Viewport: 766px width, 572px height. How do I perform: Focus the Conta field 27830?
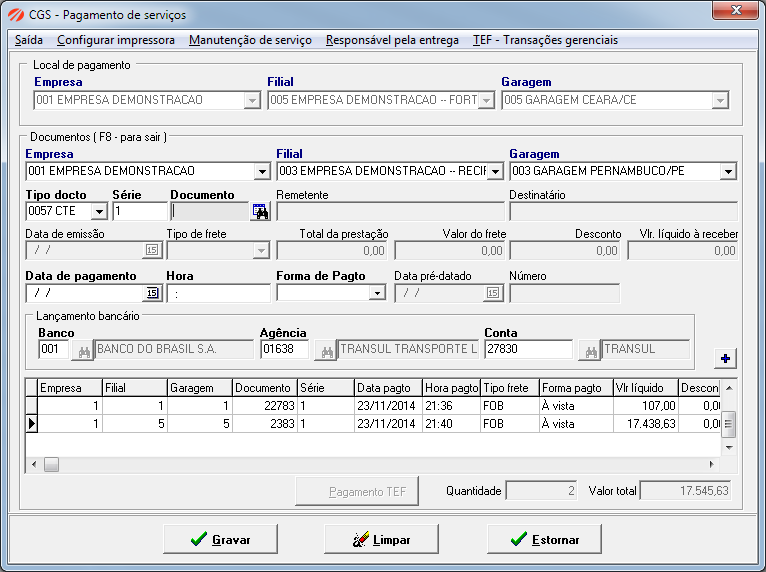click(x=528, y=349)
